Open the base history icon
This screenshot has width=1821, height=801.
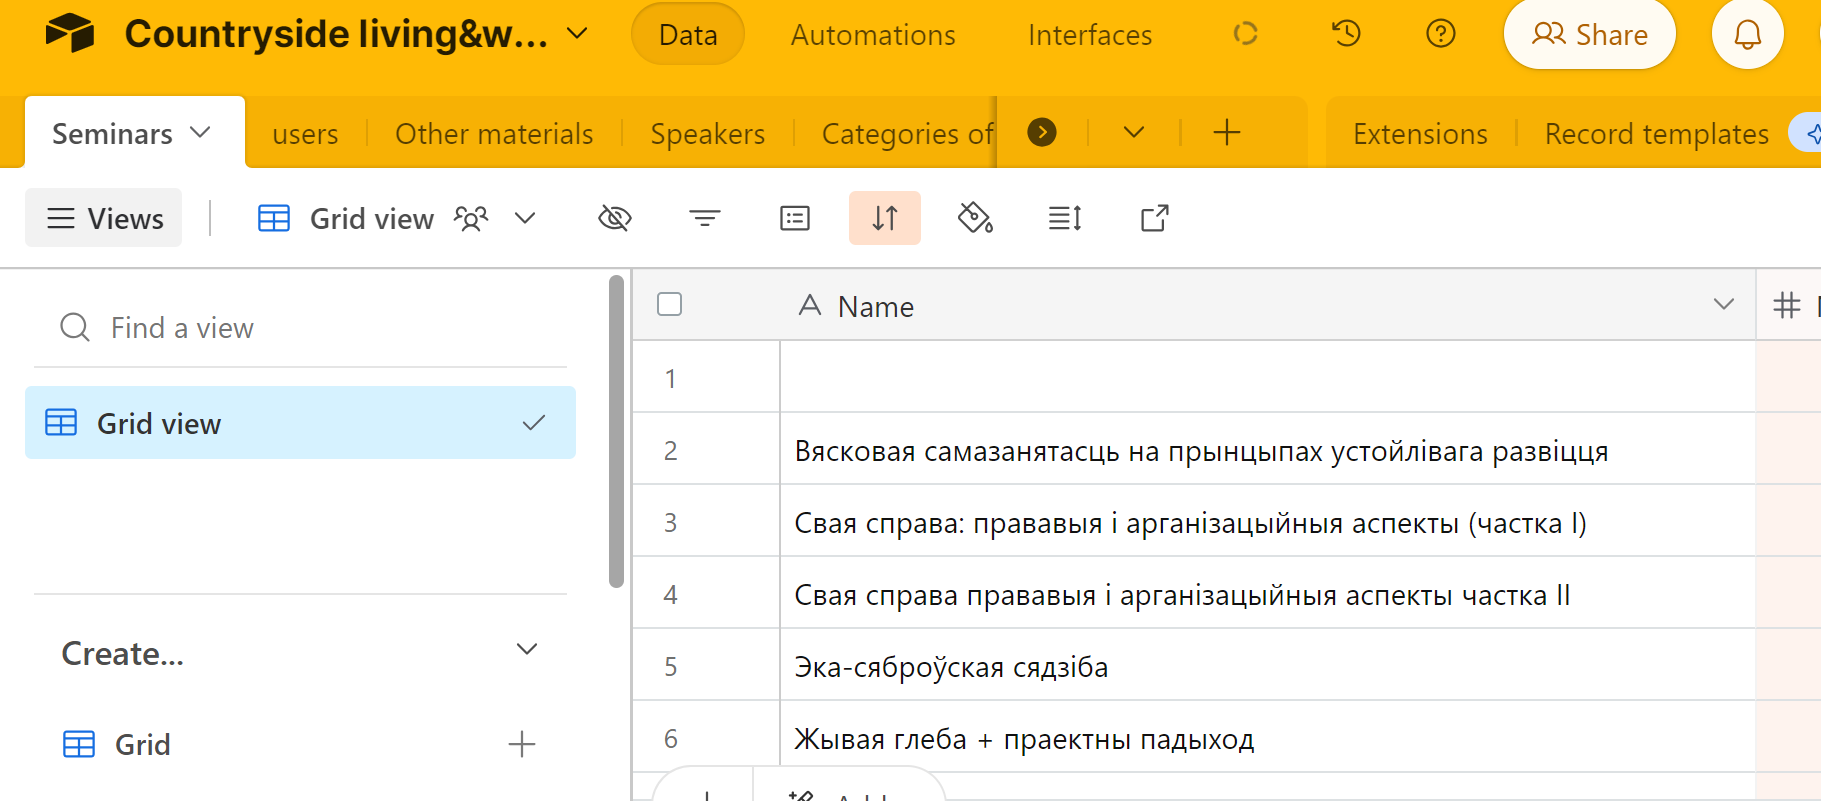pos(1346,34)
